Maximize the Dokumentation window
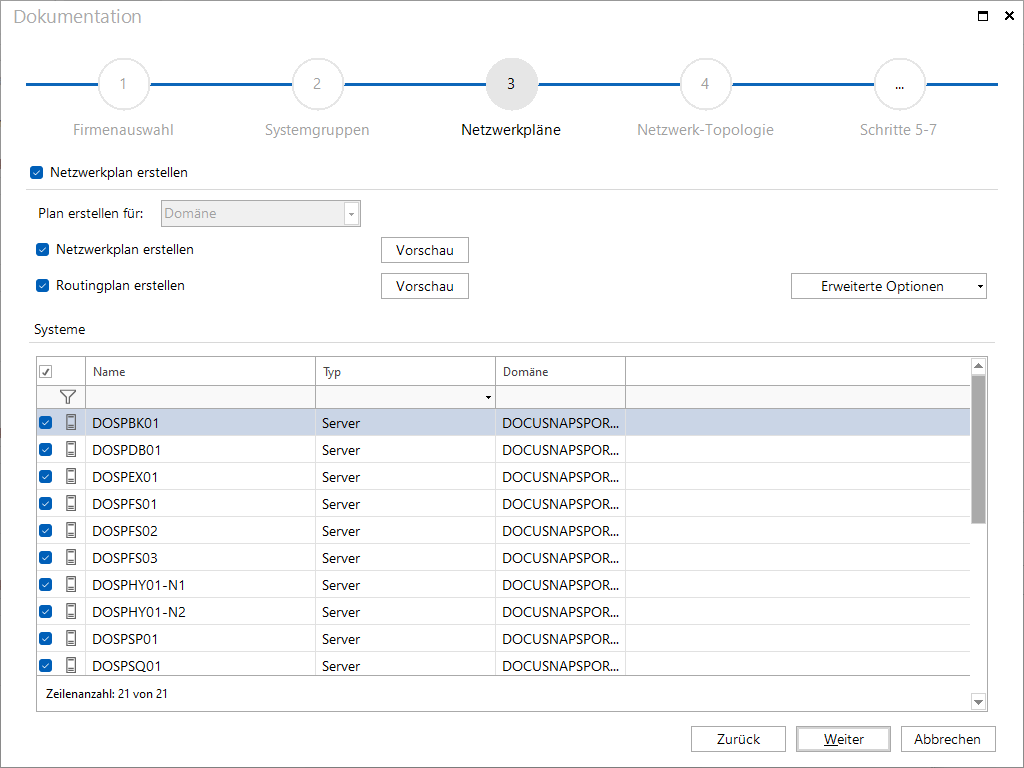This screenshot has height=768, width=1024. pos(982,16)
